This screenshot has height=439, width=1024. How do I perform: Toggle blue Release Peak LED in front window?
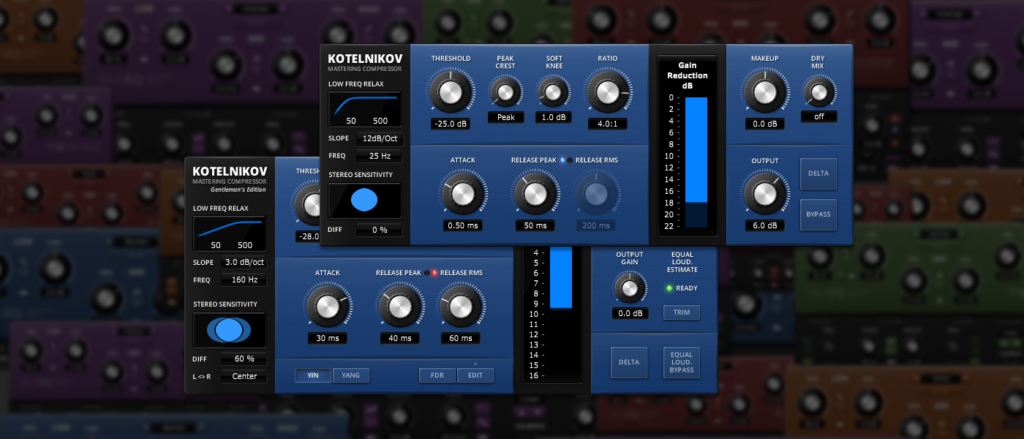tap(562, 160)
